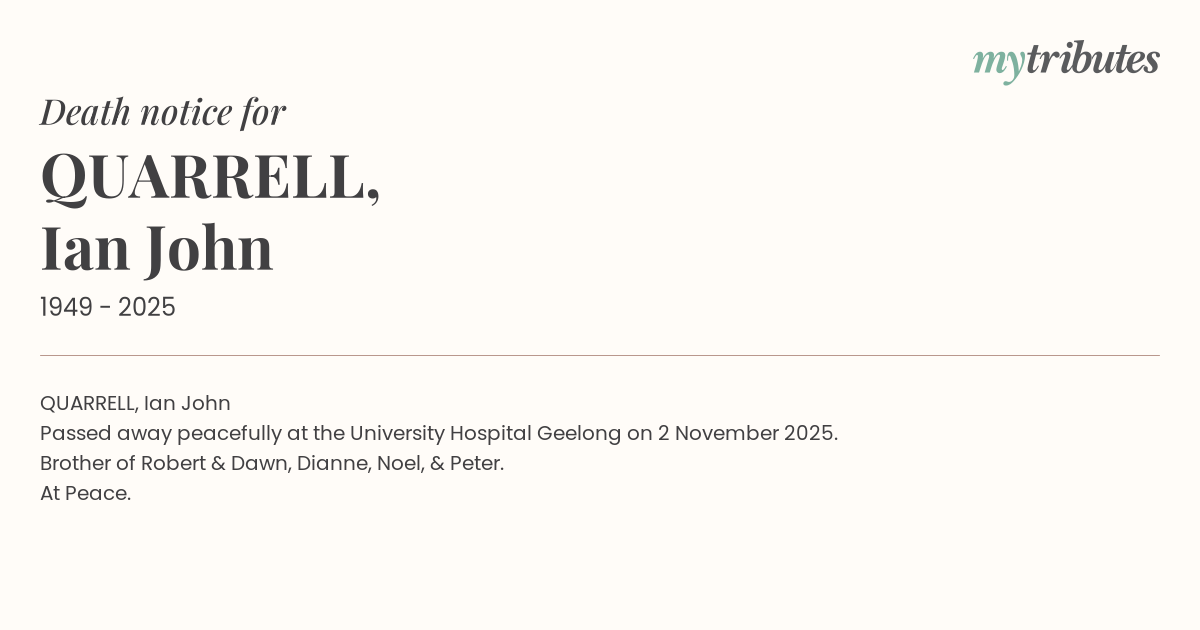Image resolution: width=1200 pixels, height=630 pixels.
Task: Click the name "Noel"
Action: tap(398, 463)
